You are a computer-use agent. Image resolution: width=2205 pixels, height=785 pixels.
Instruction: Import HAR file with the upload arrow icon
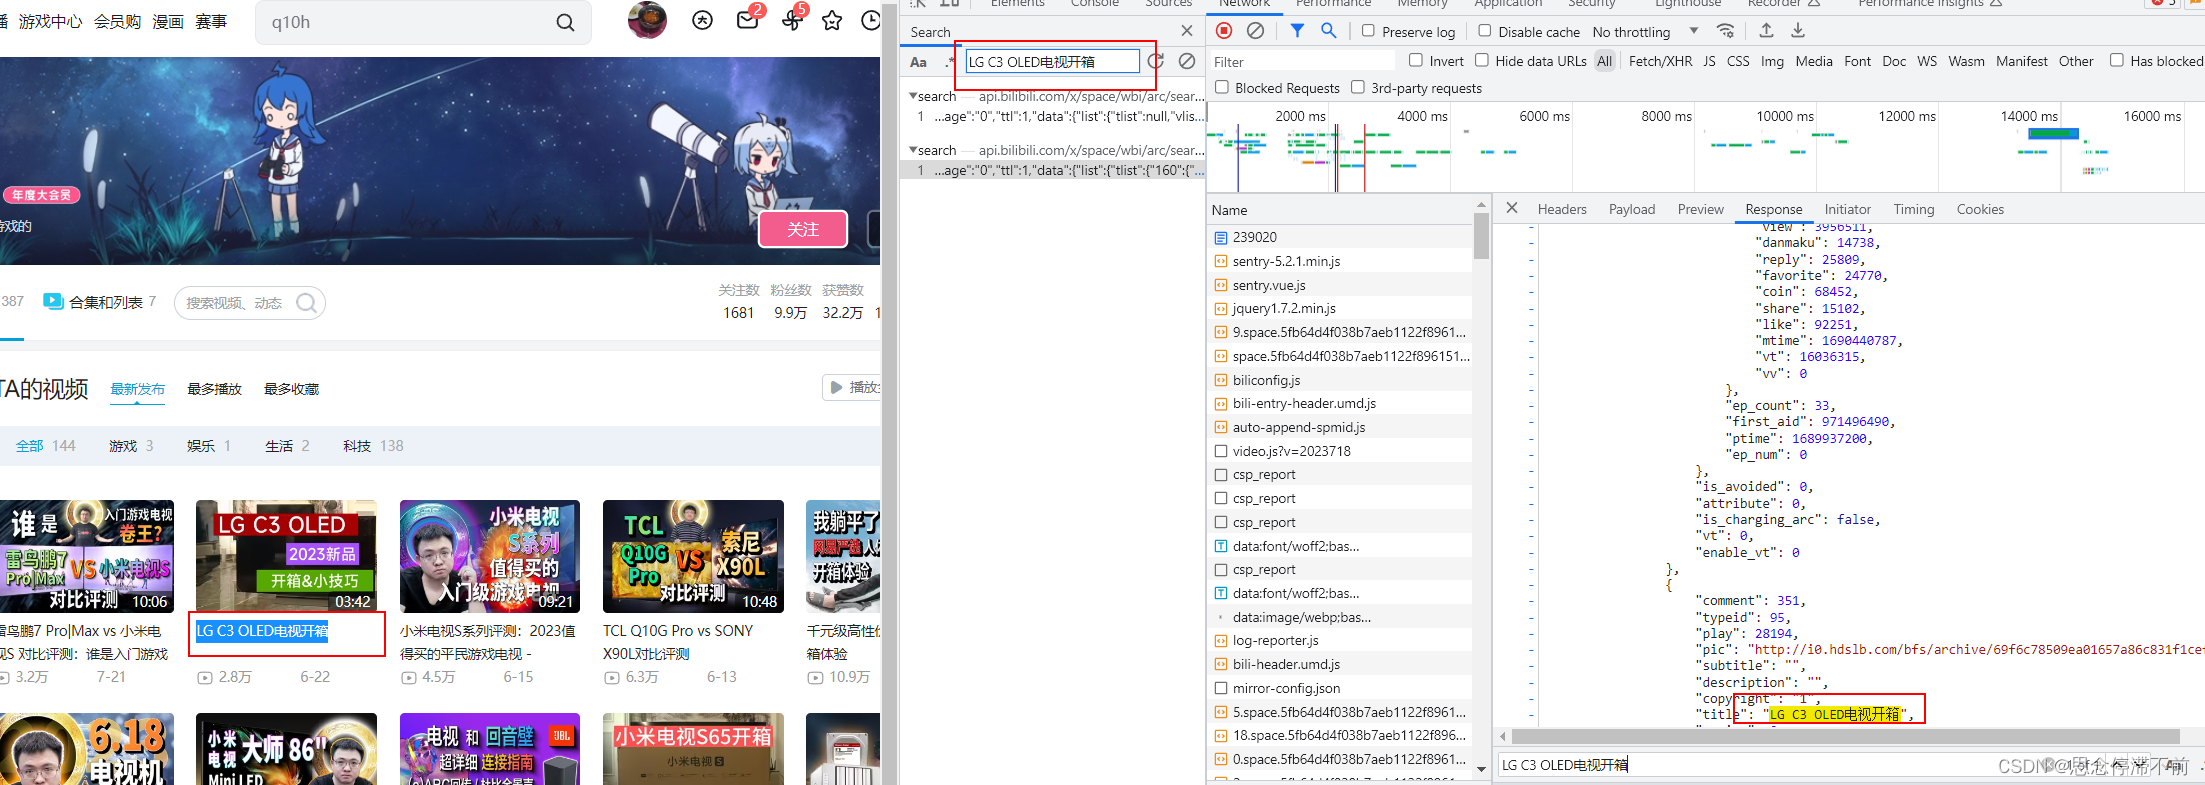[1767, 30]
